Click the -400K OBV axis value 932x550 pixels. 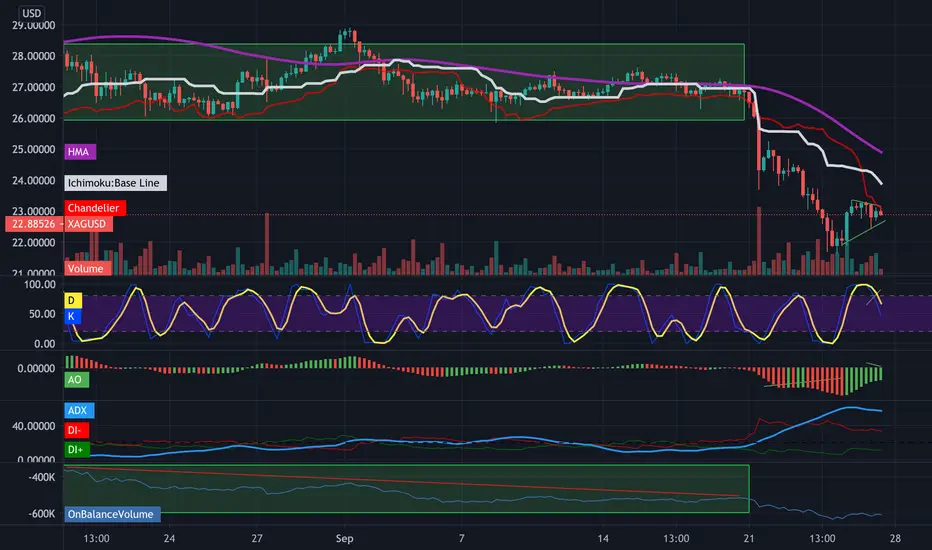point(42,477)
